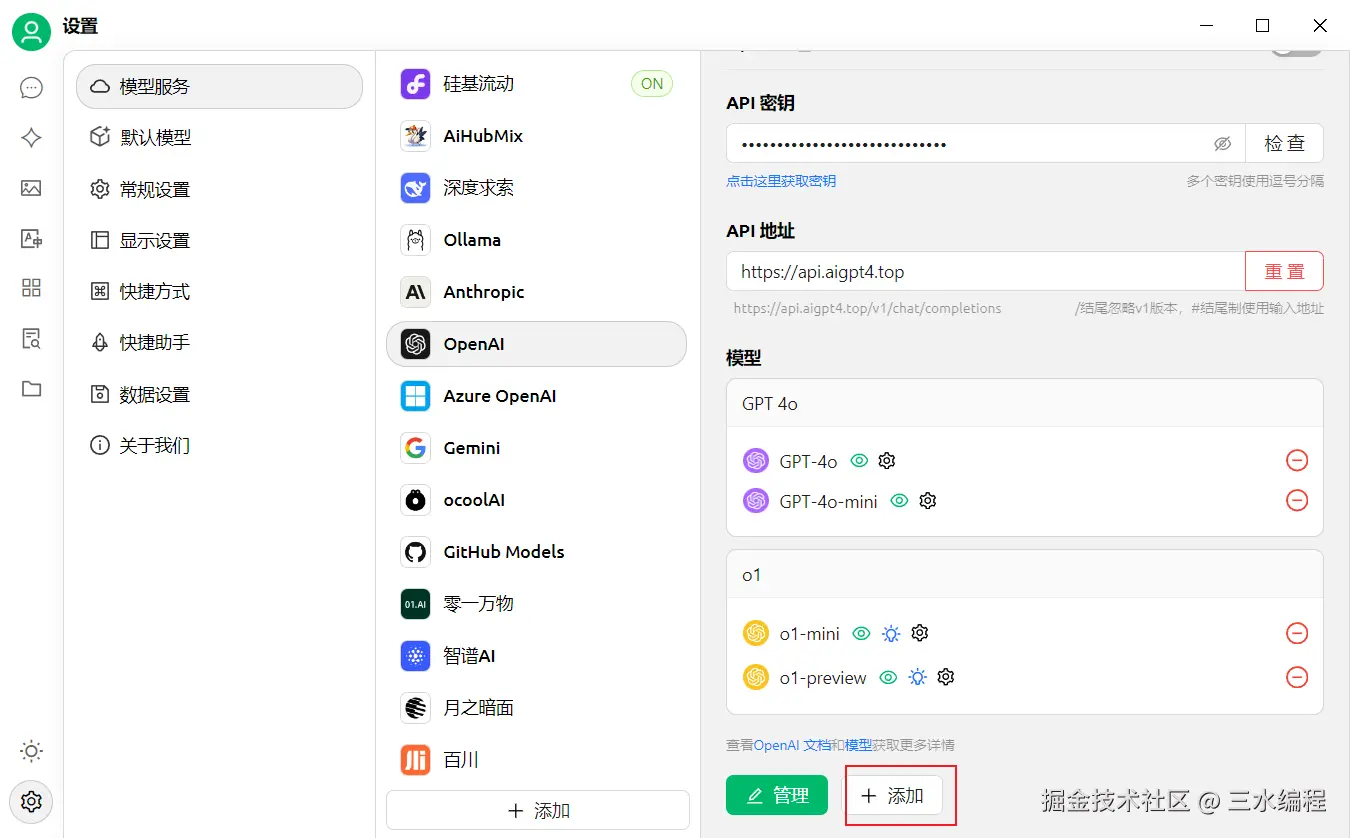Select the ocoolAI provider
The image size is (1350, 838).
click(x=537, y=500)
